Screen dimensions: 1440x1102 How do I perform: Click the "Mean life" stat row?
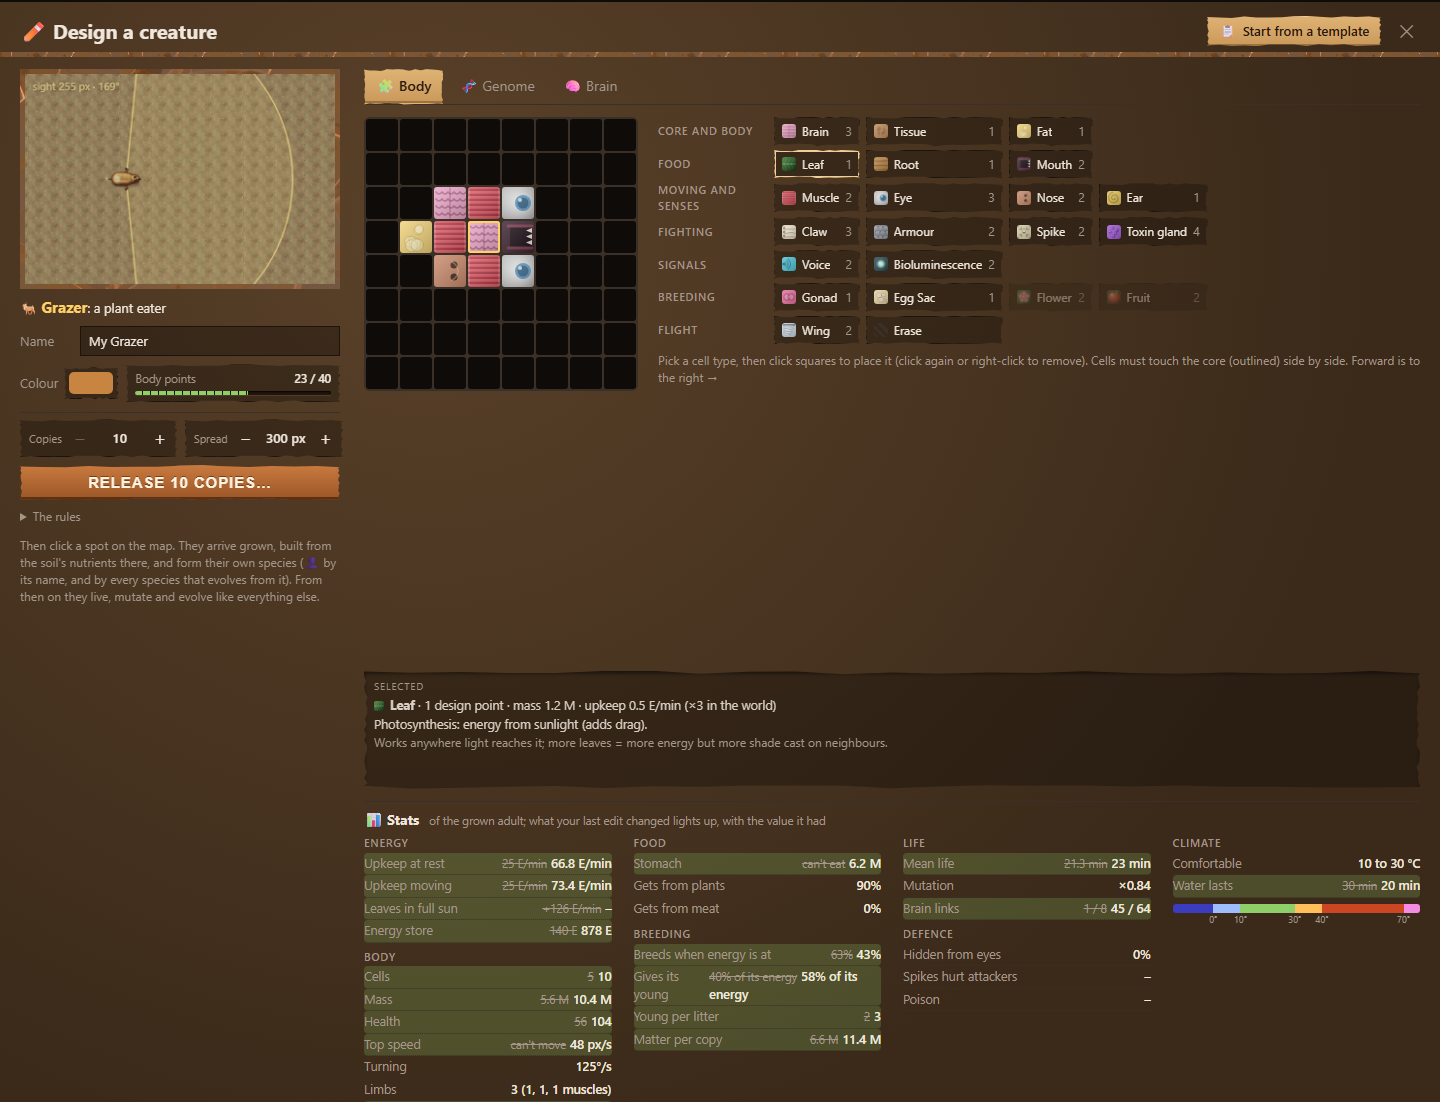click(1027, 863)
